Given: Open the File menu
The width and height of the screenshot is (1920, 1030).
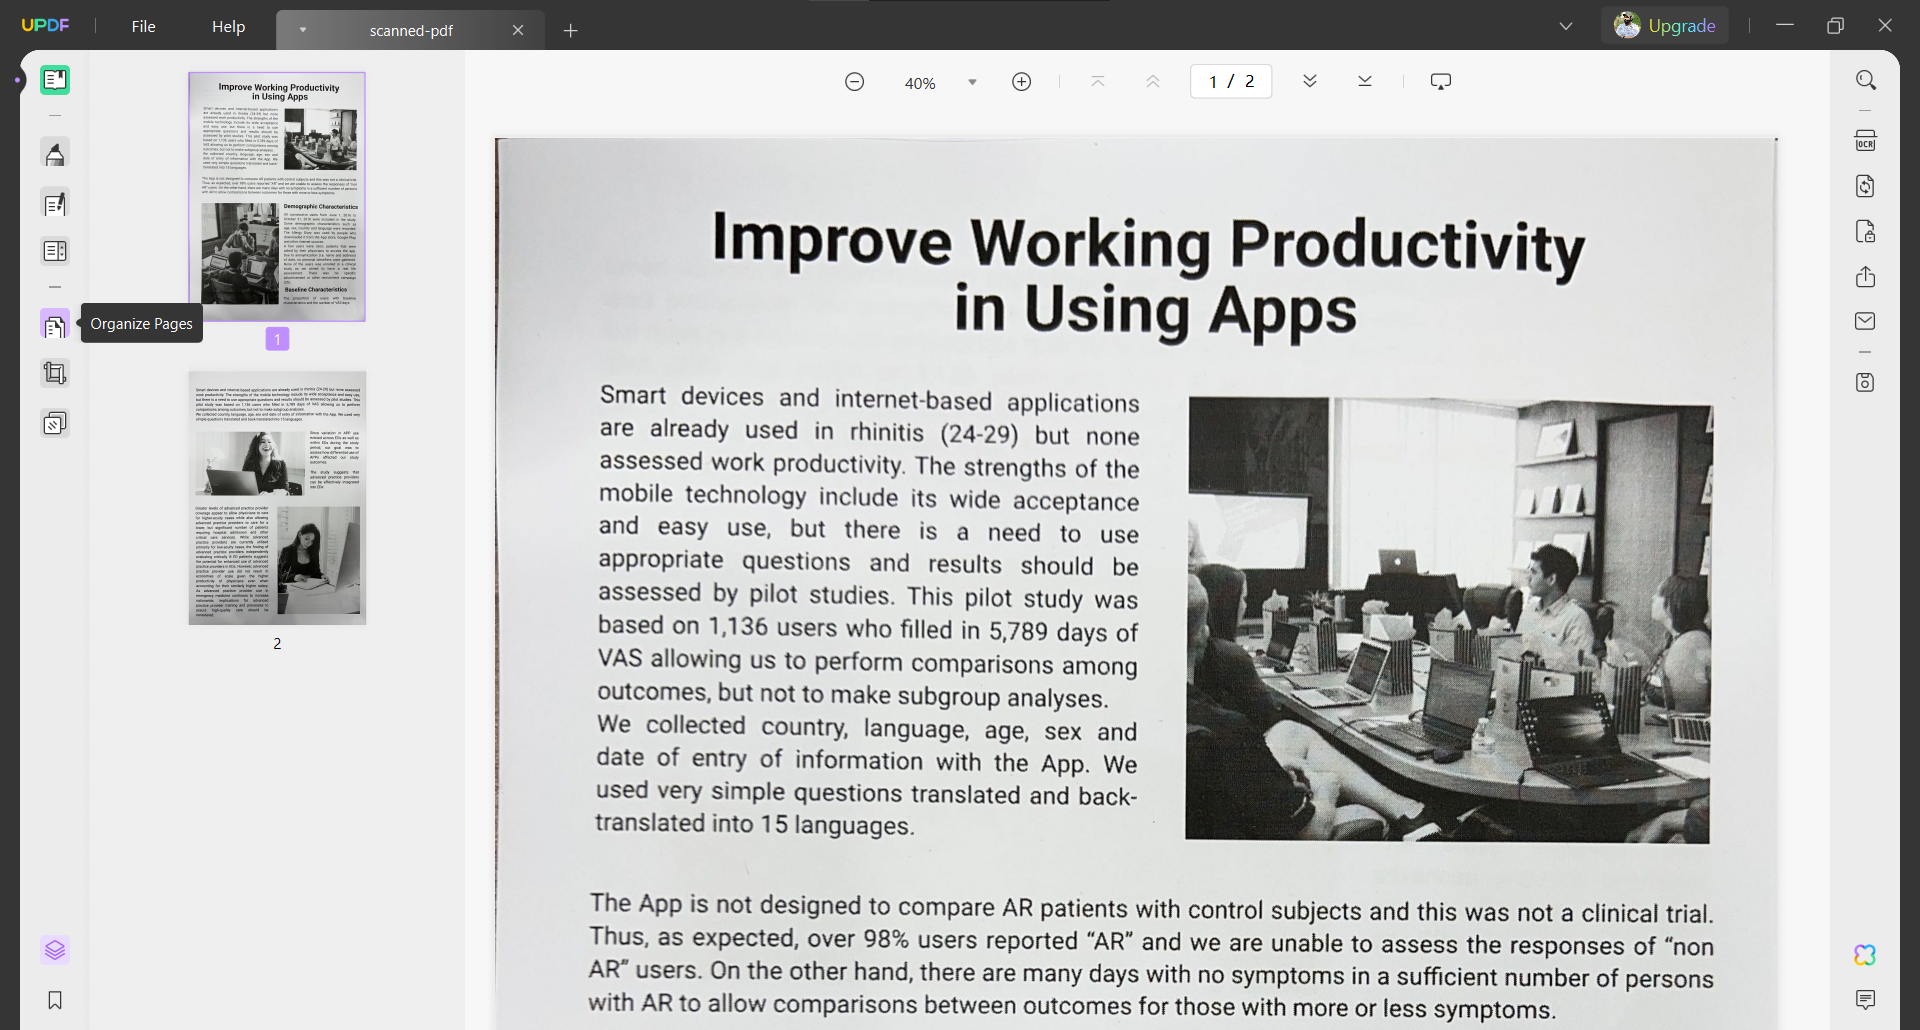Looking at the screenshot, I should [x=143, y=26].
